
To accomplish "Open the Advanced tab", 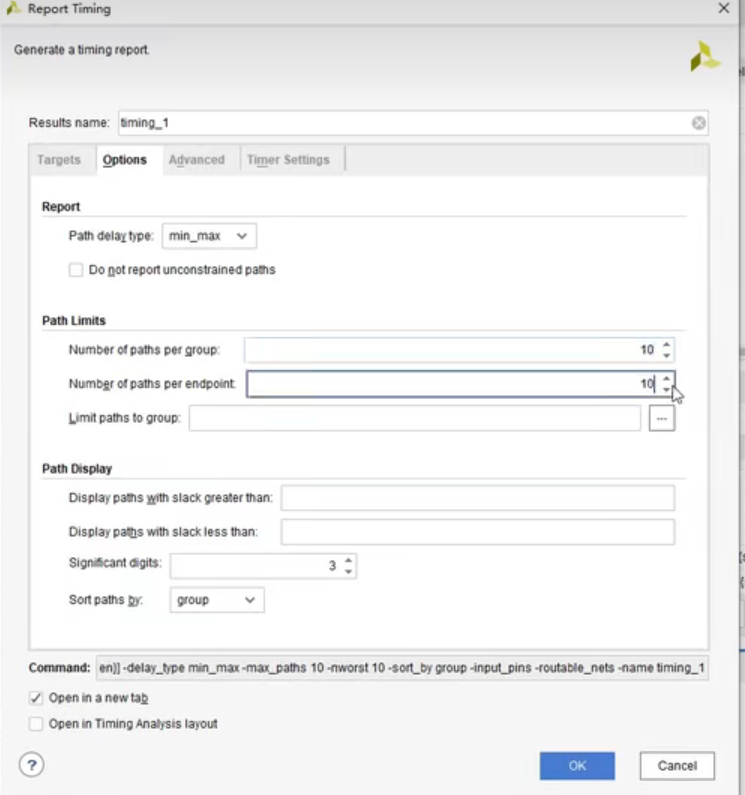I will click(196, 160).
